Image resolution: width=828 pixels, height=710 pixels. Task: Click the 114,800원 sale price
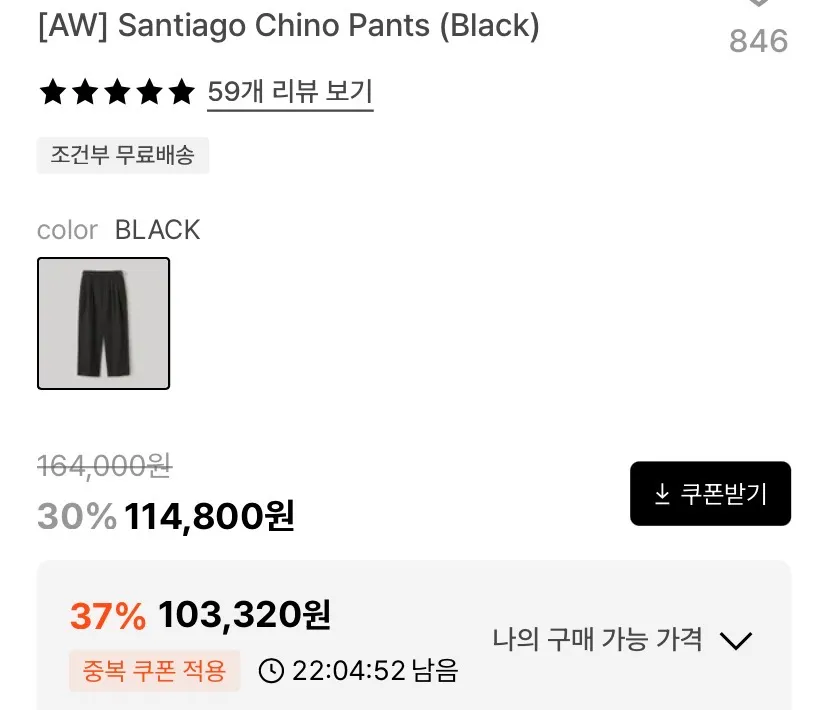209,516
